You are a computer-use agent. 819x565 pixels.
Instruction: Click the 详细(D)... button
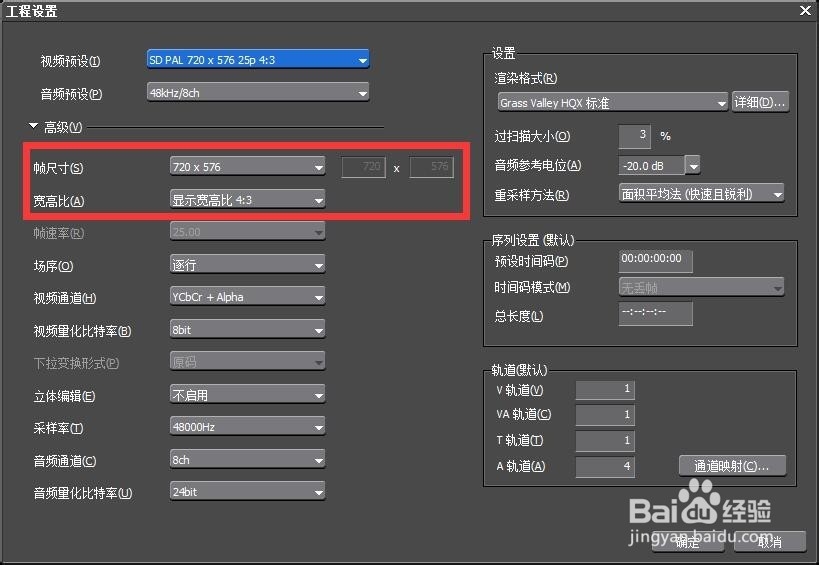click(x=760, y=102)
